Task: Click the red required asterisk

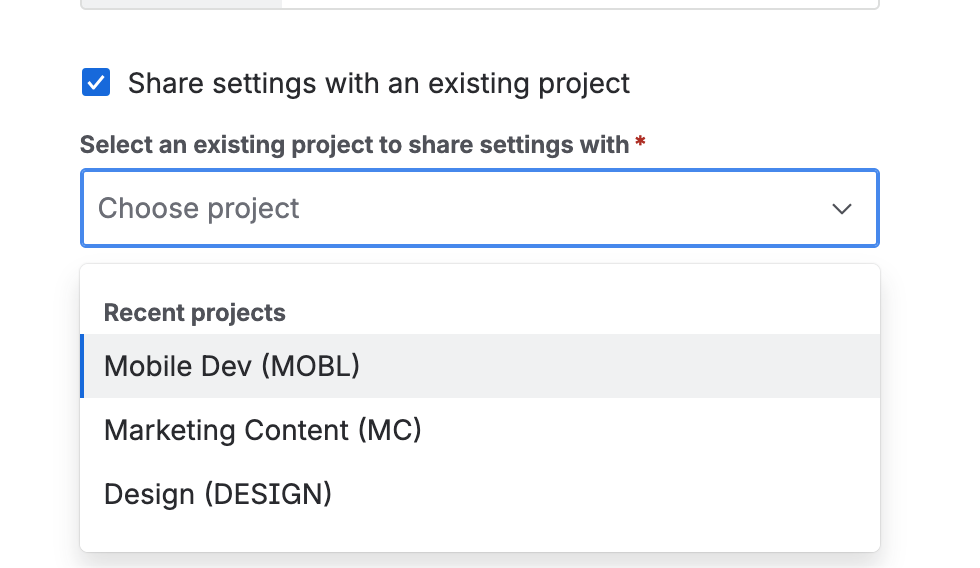Action: (640, 144)
